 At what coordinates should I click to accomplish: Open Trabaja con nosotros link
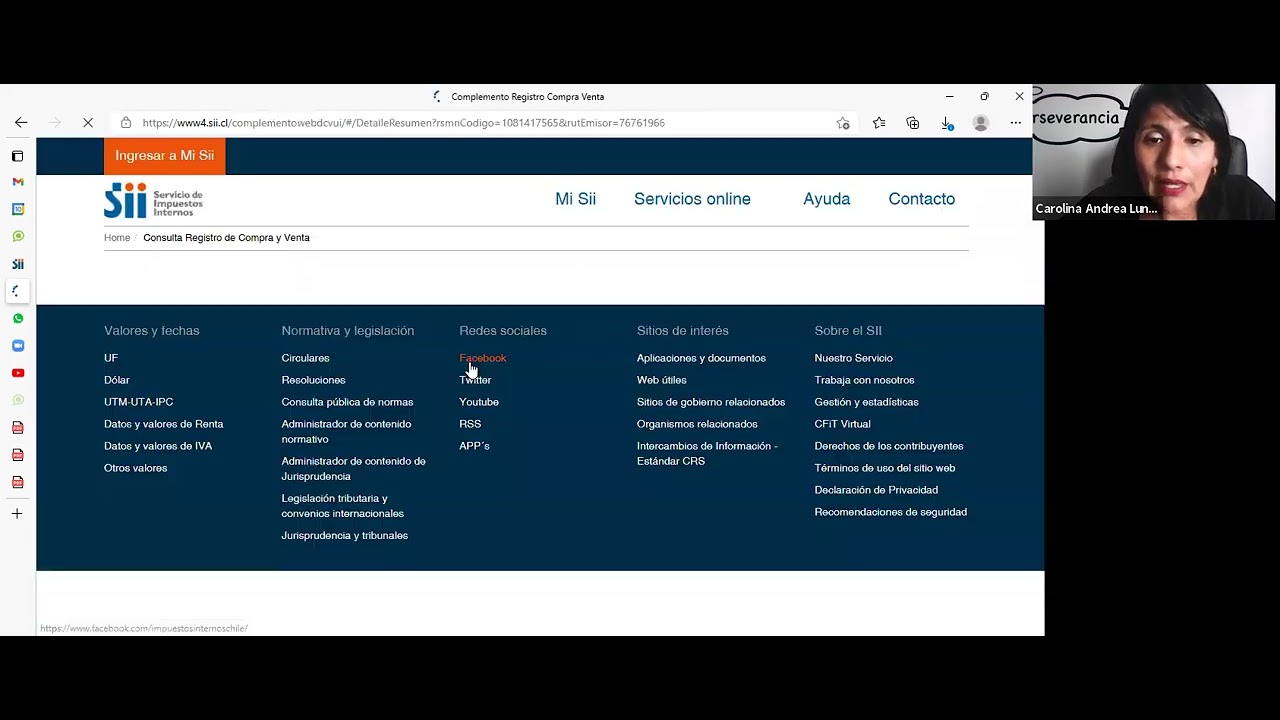[864, 380]
